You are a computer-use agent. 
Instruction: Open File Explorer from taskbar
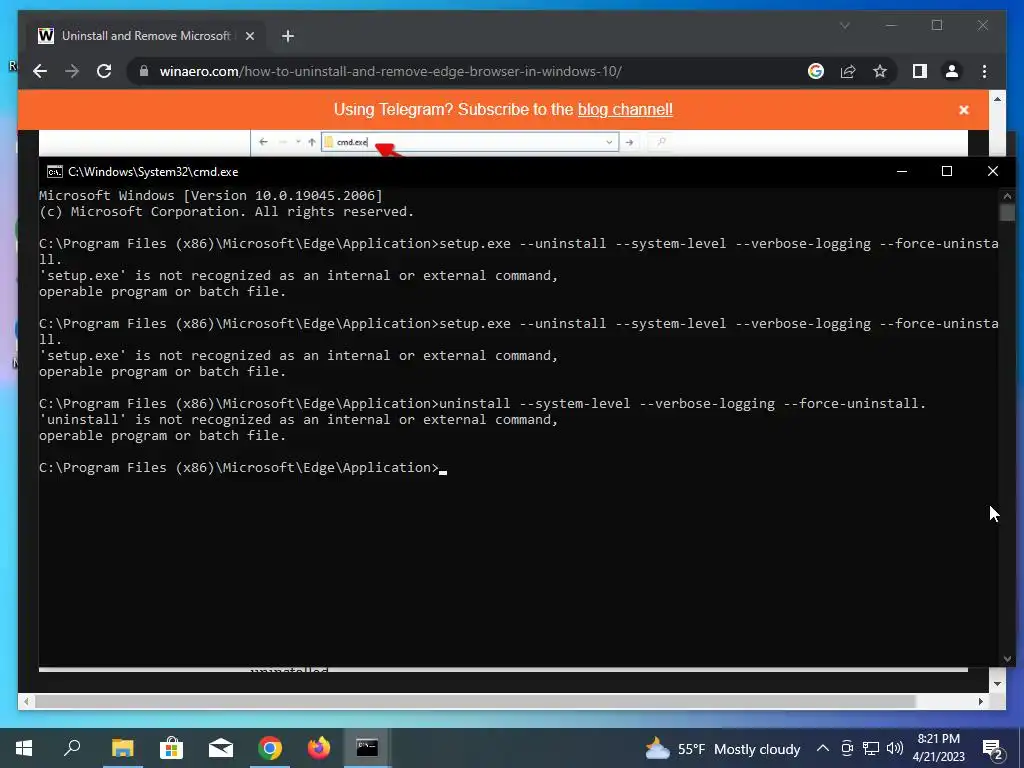[122, 748]
